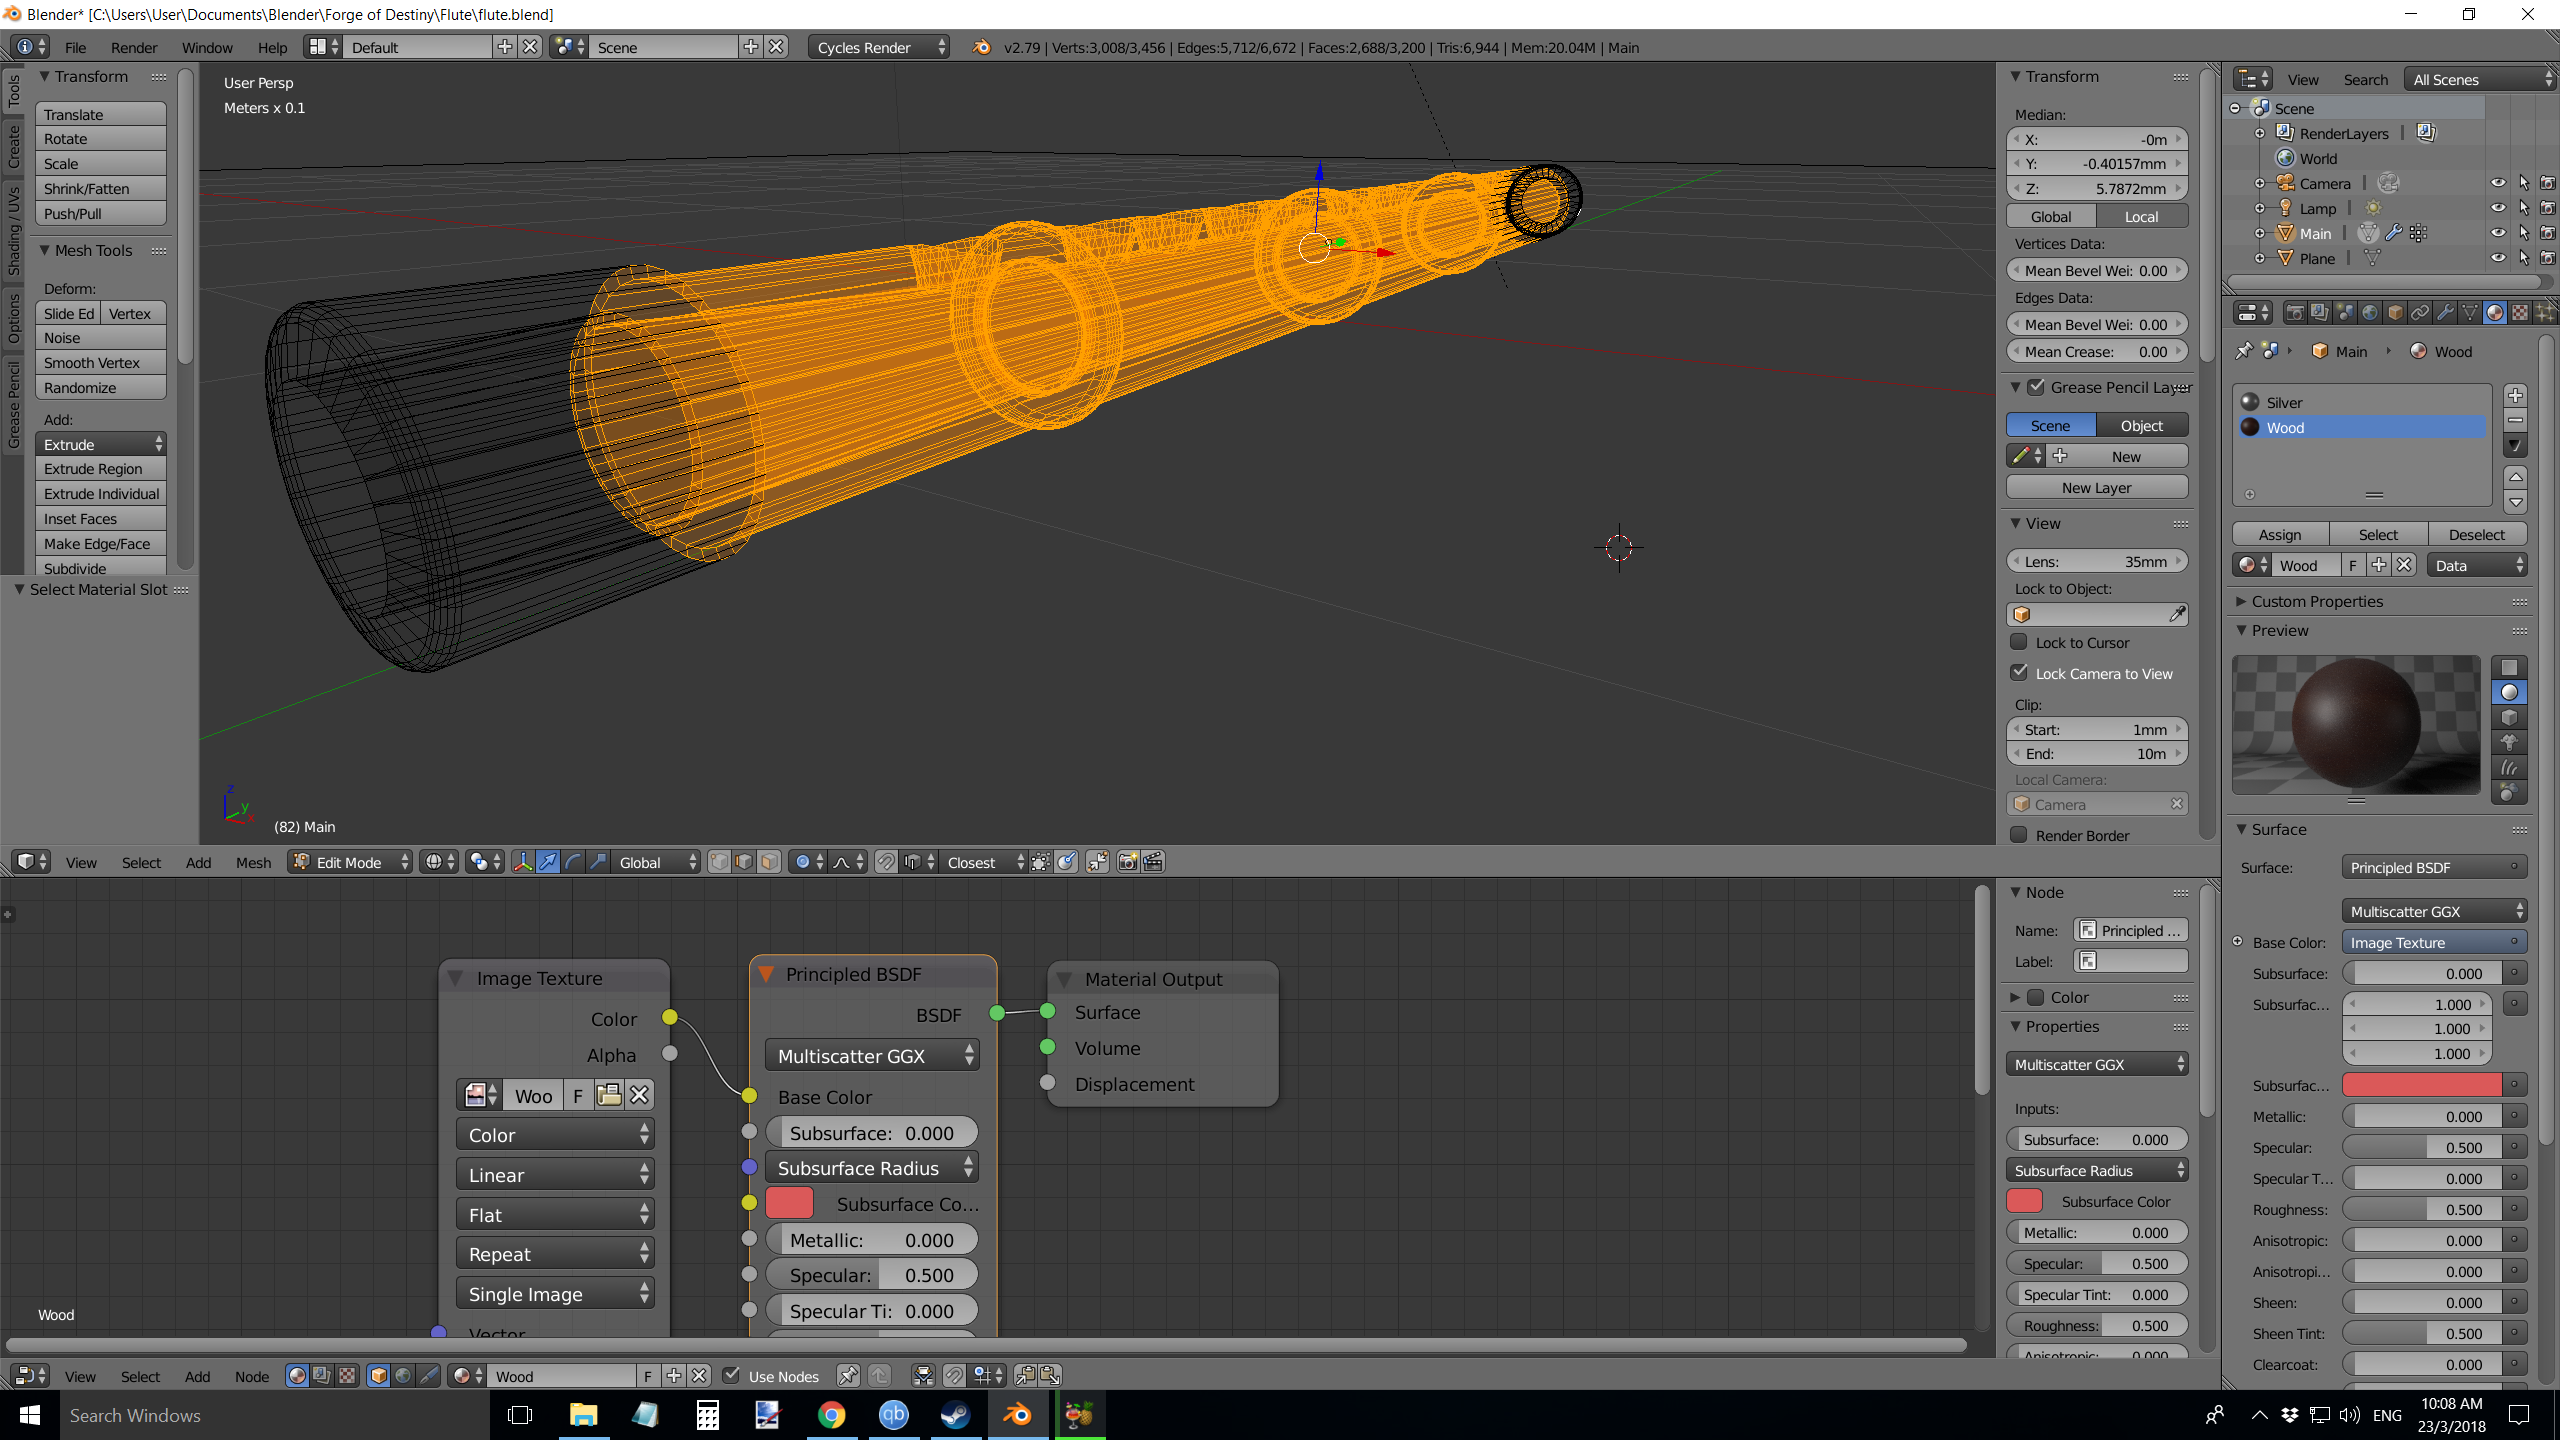This screenshot has height=1440, width=2560.
Task: Expand the Custom Properties panel
Action: [x=2244, y=600]
